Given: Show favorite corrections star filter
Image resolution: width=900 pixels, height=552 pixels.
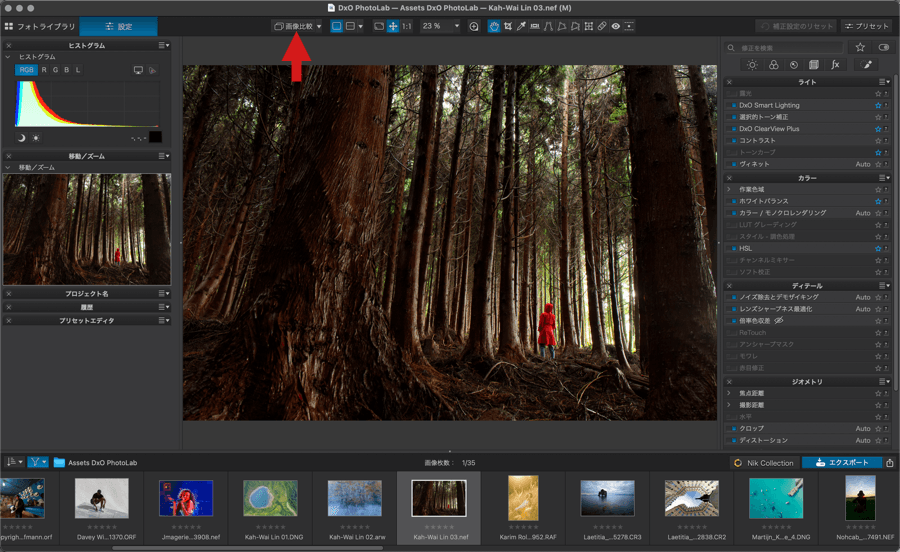Looking at the screenshot, I should (860, 48).
